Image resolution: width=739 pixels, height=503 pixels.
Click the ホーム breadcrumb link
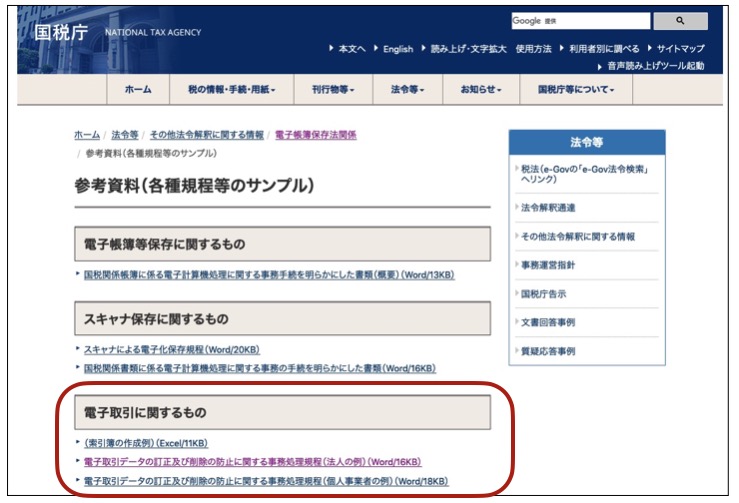tap(87, 134)
